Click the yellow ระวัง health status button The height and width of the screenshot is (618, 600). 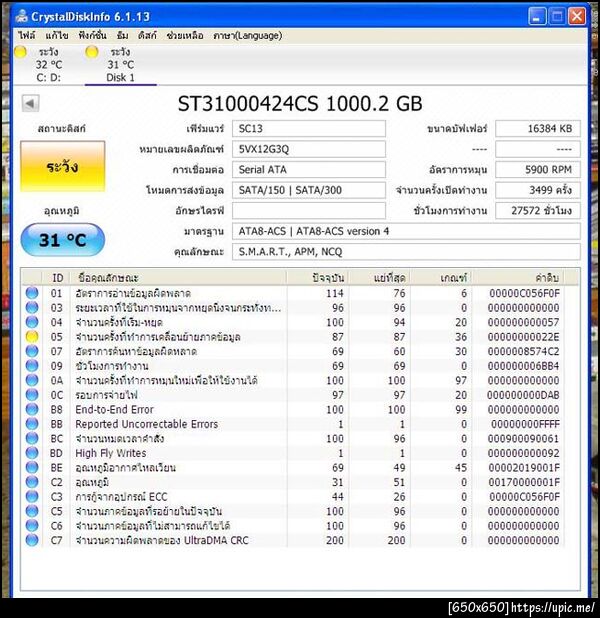point(63,166)
